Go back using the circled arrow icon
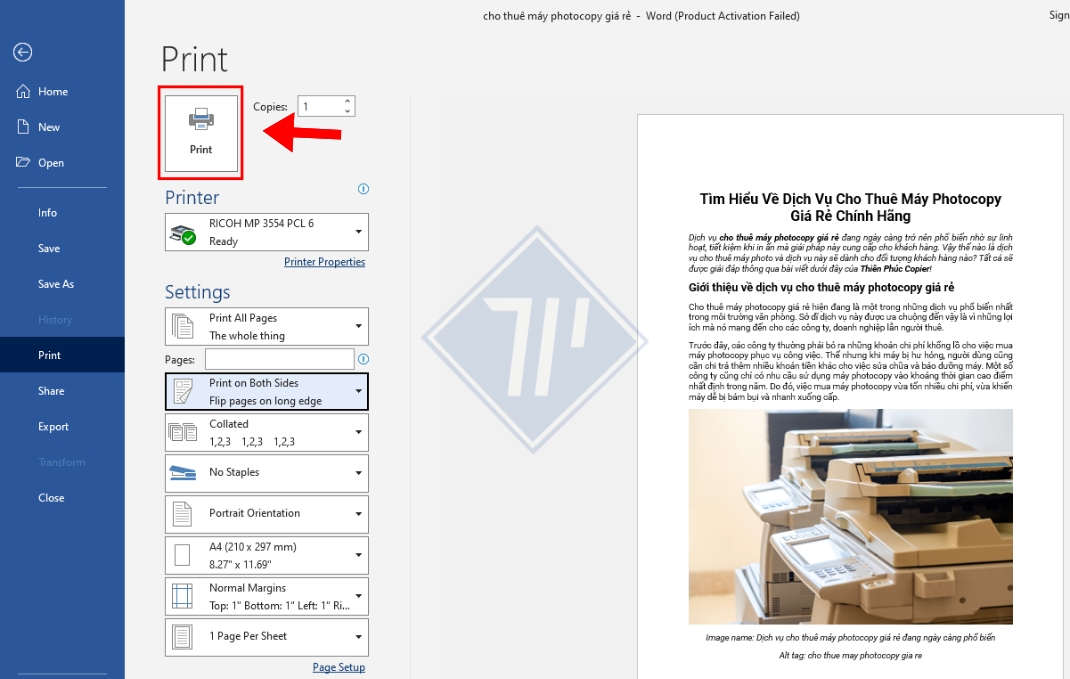This screenshot has height=679, width=1070. (x=23, y=53)
